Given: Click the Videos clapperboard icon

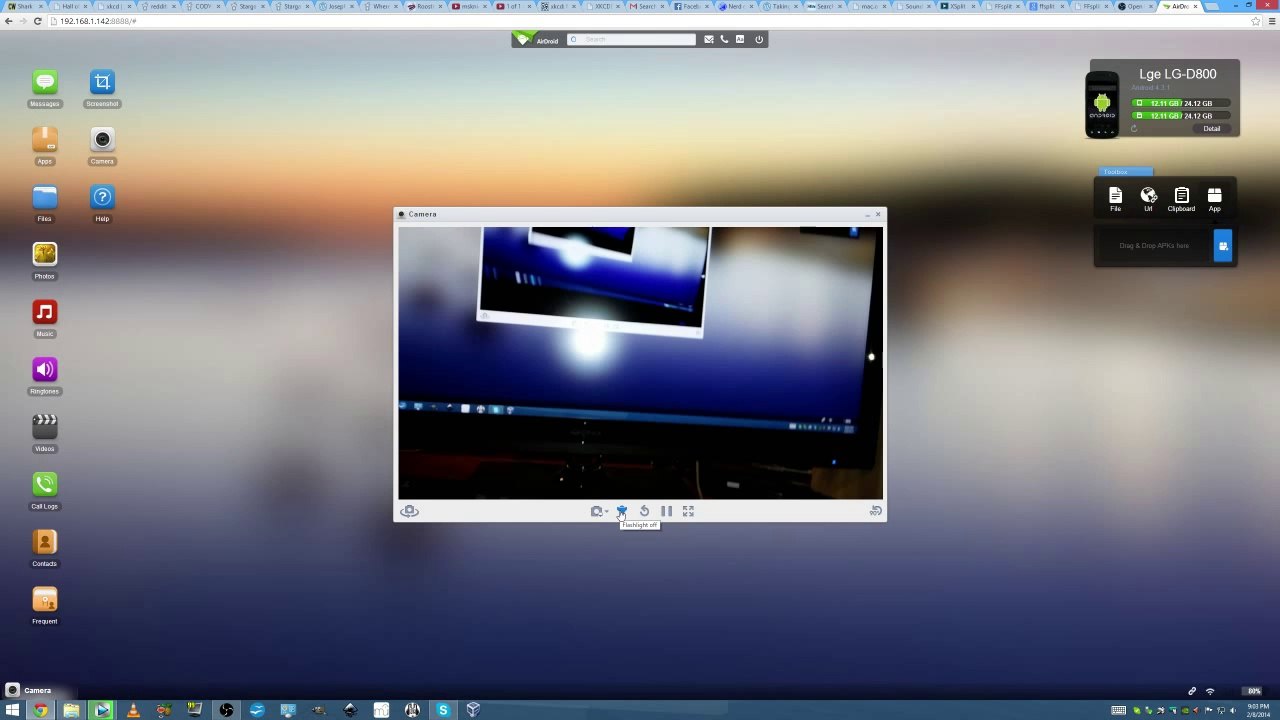Looking at the screenshot, I should pyautogui.click(x=44, y=427).
